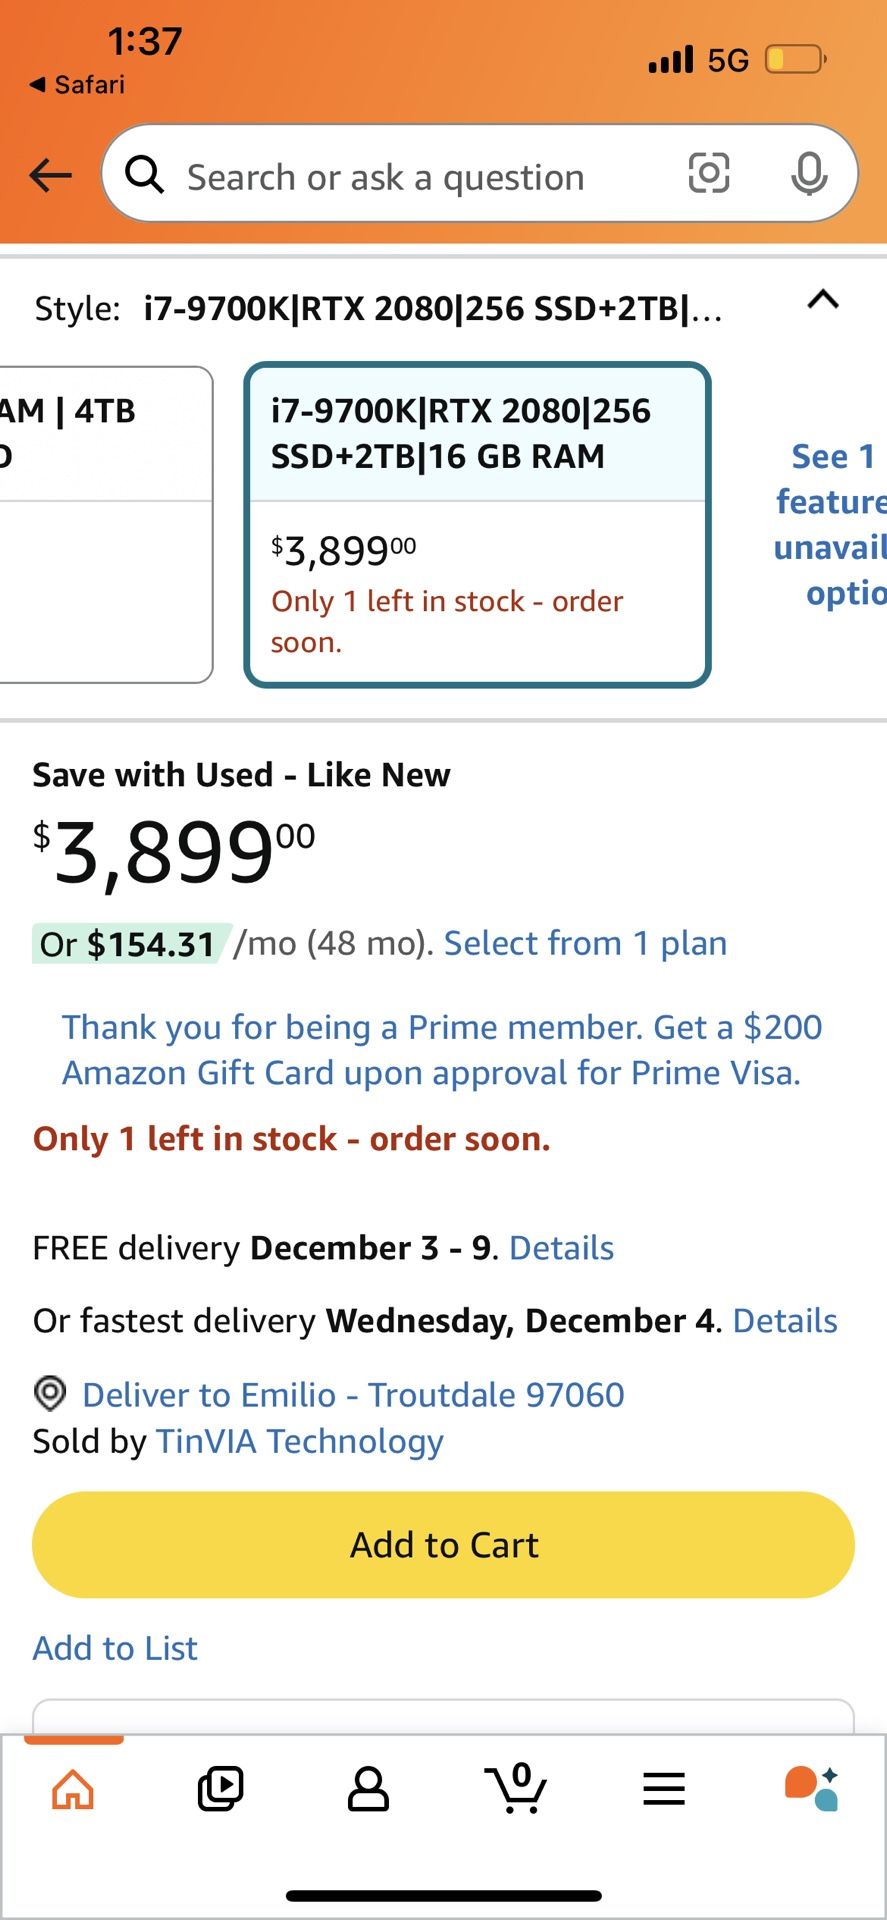Viewport: 887px width, 1920px height.
Task: Collapse the Style options chevron
Action: [x=822, y=300]
